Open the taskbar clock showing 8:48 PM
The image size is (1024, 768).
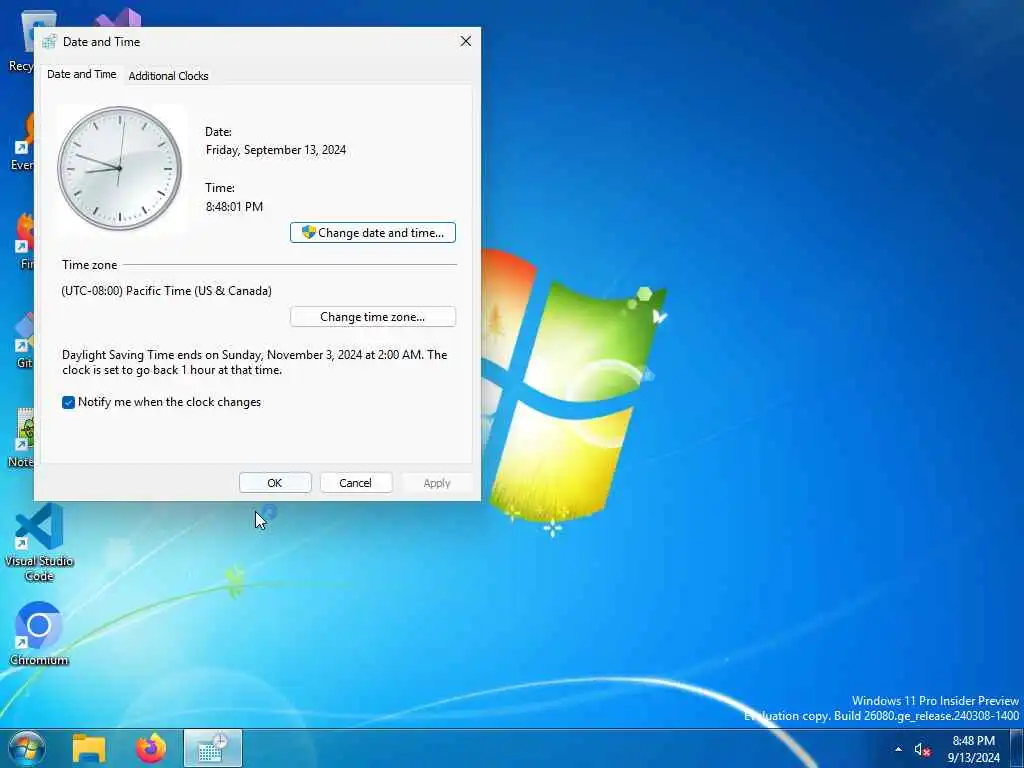(x=973, y=749)
